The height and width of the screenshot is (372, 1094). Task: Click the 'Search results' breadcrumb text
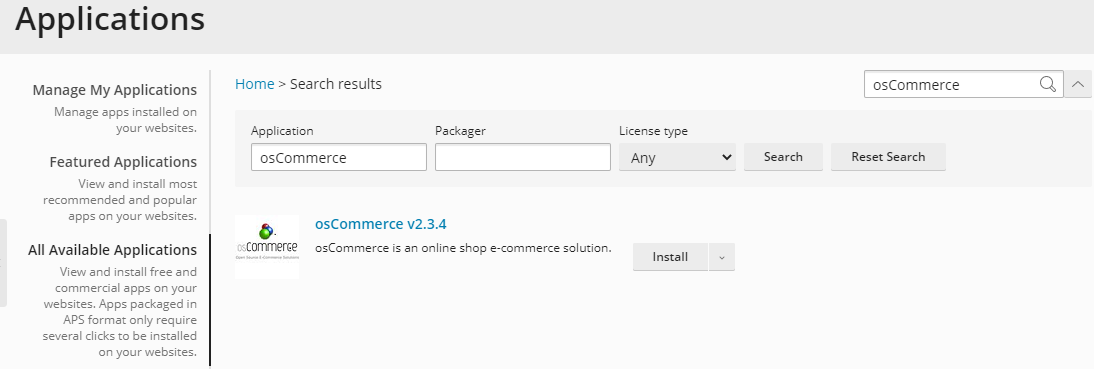[x=336, y=84]
